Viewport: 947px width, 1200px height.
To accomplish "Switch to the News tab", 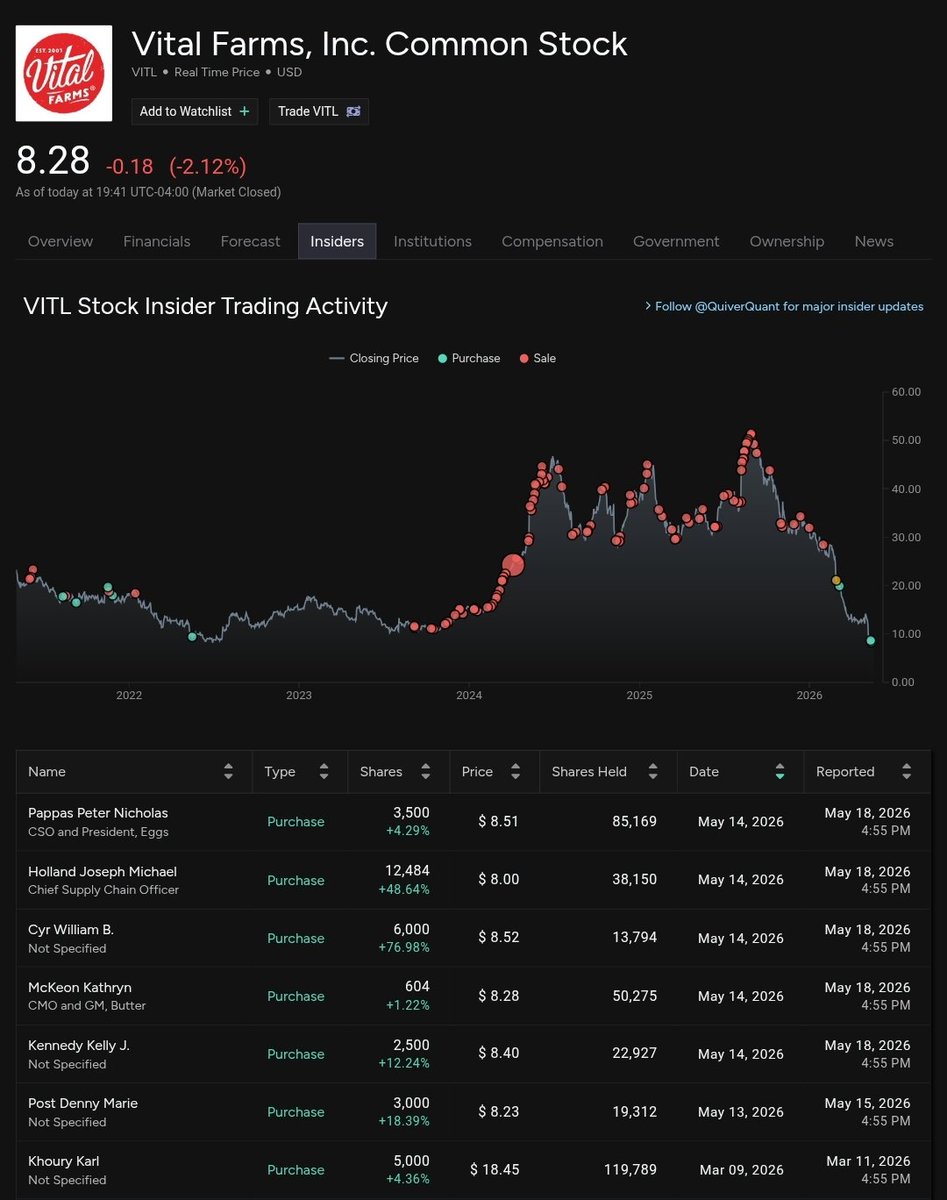I will point(874,241).
